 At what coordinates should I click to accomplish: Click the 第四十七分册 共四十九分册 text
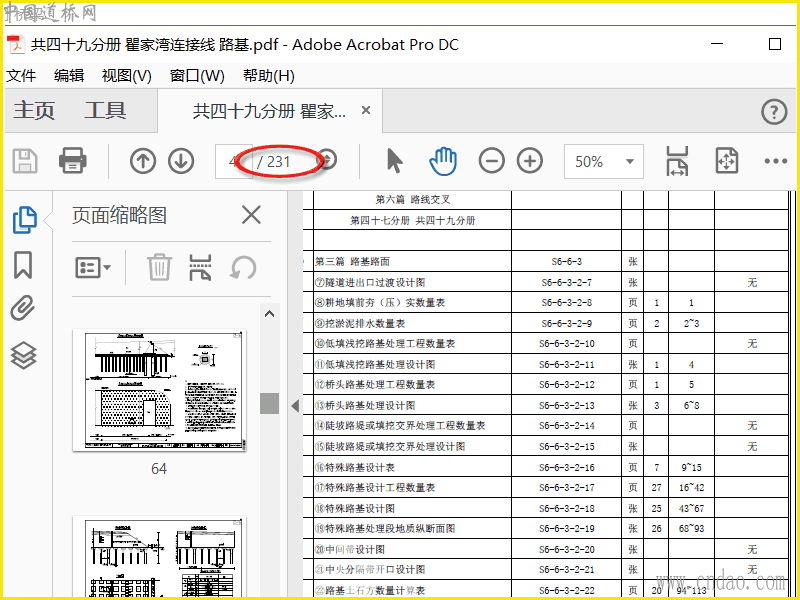point(412,220)
